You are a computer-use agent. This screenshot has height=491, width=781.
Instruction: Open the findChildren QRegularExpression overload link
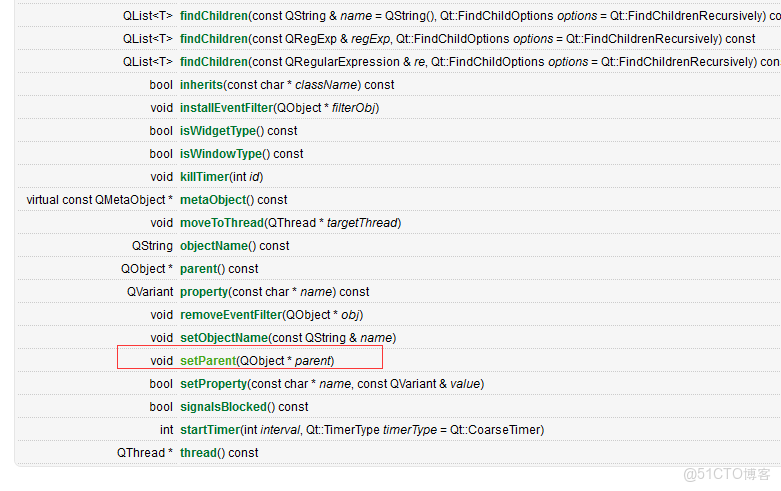214,62
